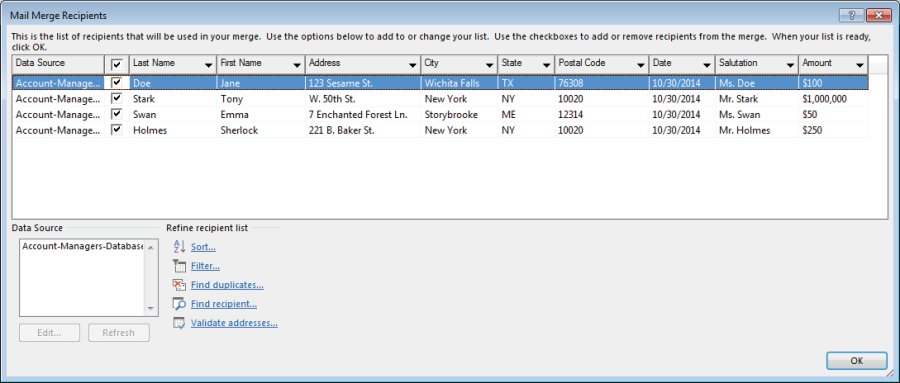
Task: Click the Refresh button
Action: point(119,333)
